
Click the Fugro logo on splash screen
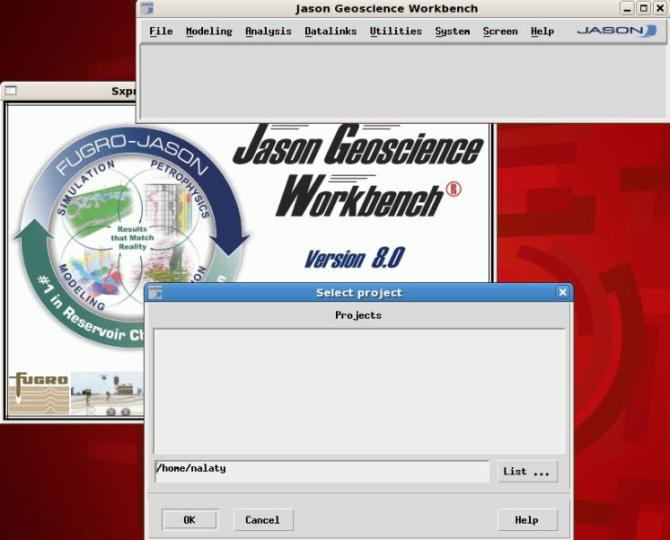(x=39, y=393)
